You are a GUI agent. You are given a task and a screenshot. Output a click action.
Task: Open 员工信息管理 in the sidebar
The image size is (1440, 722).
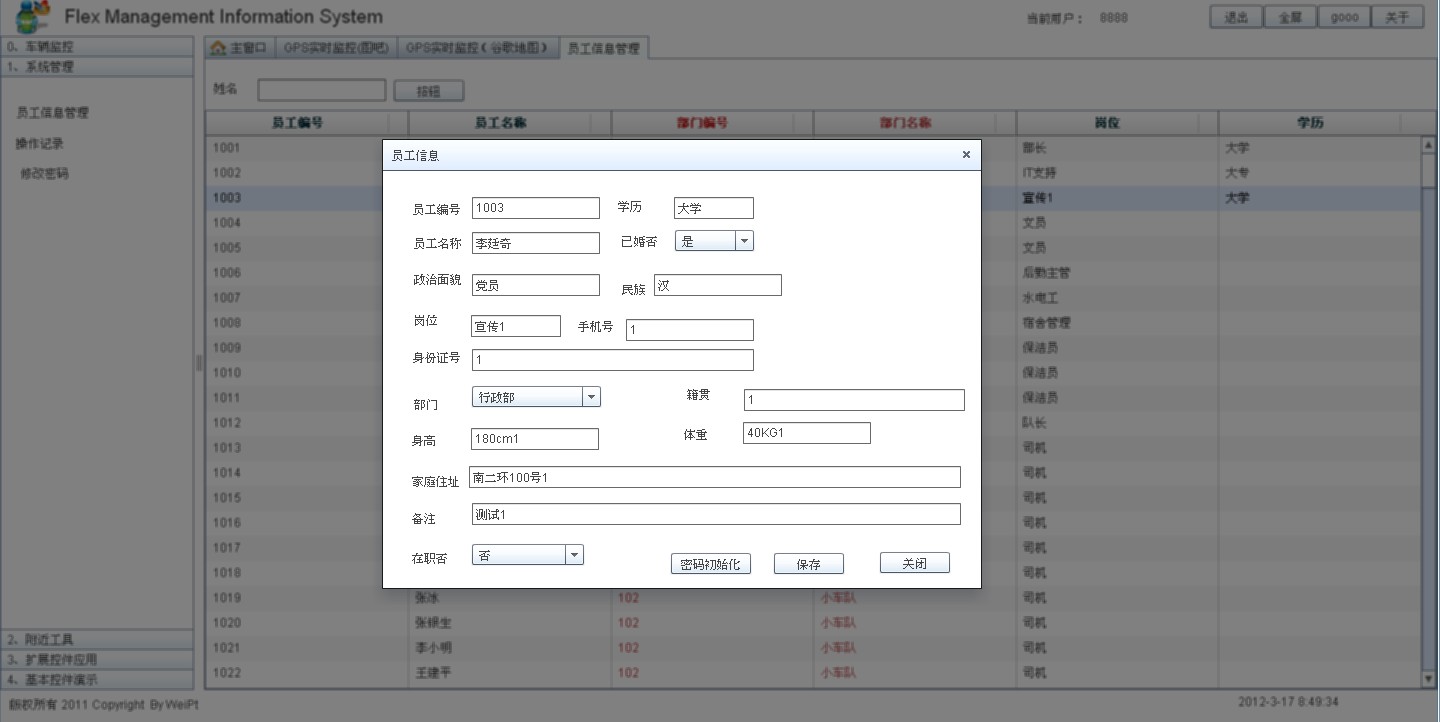[x=53, y=113]
